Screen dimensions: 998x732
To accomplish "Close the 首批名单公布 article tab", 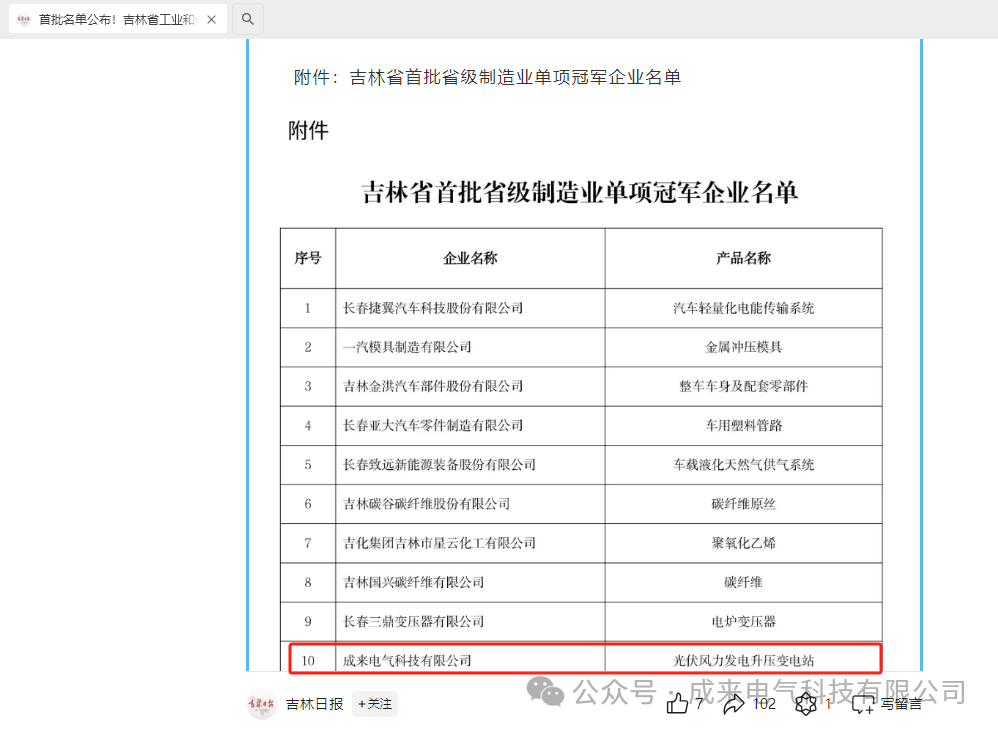I will (212, 20).
